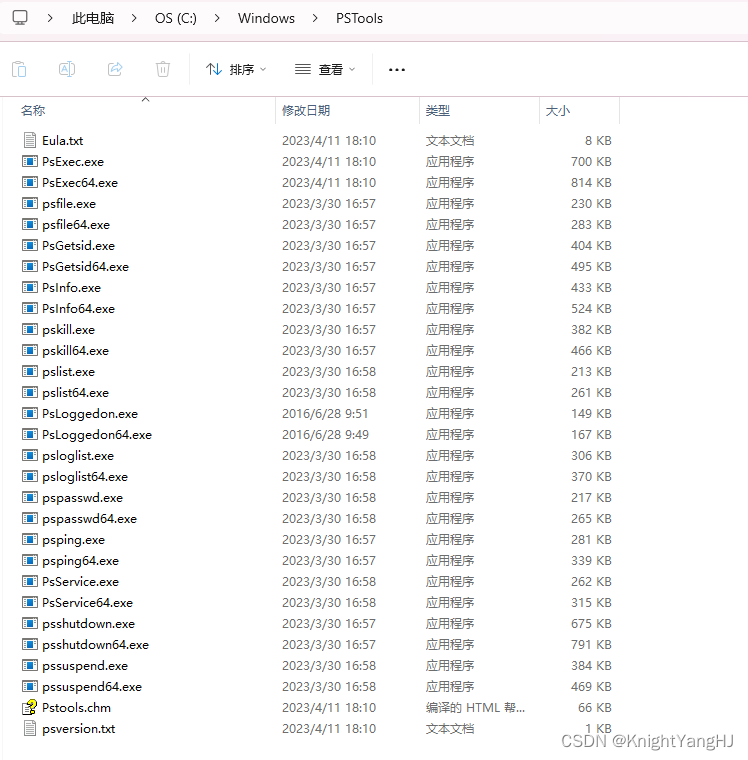Click the 2016/6/28 9:49 modified date
Image resolution: width=748 pixels, height=760 pixels.
point(325,434)
